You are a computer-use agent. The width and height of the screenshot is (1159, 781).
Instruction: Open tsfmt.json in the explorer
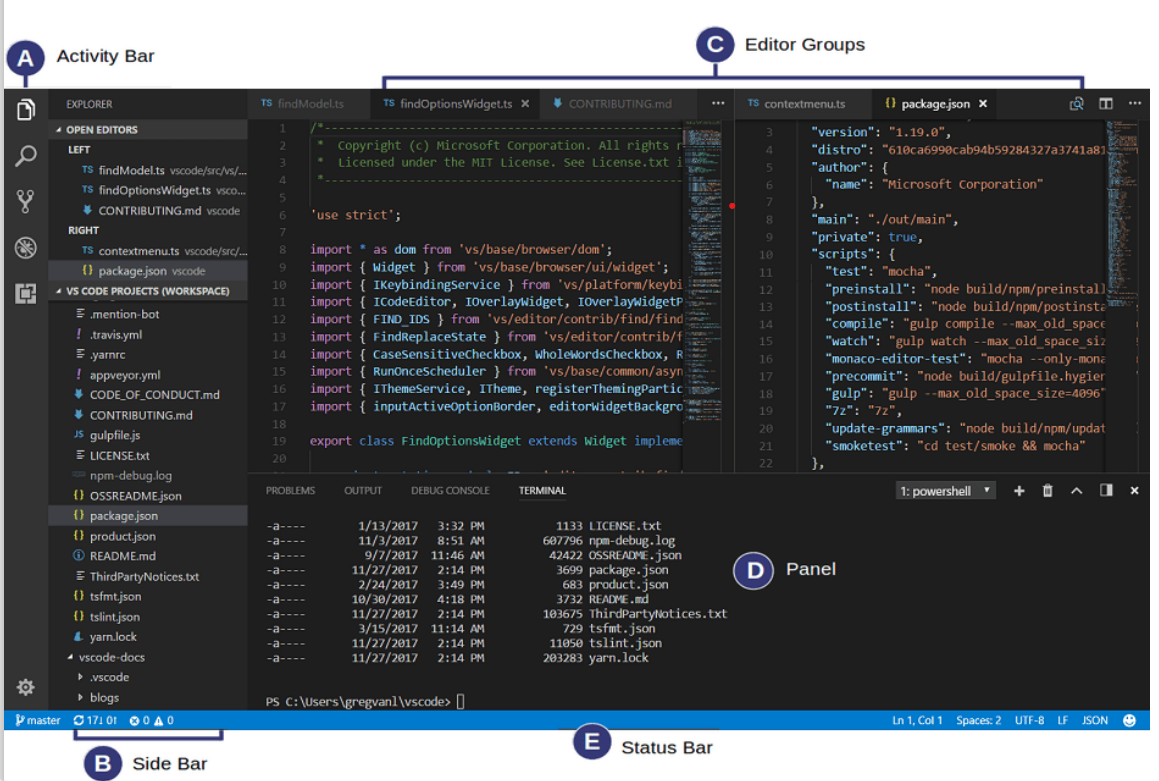[x=148, y=596]
